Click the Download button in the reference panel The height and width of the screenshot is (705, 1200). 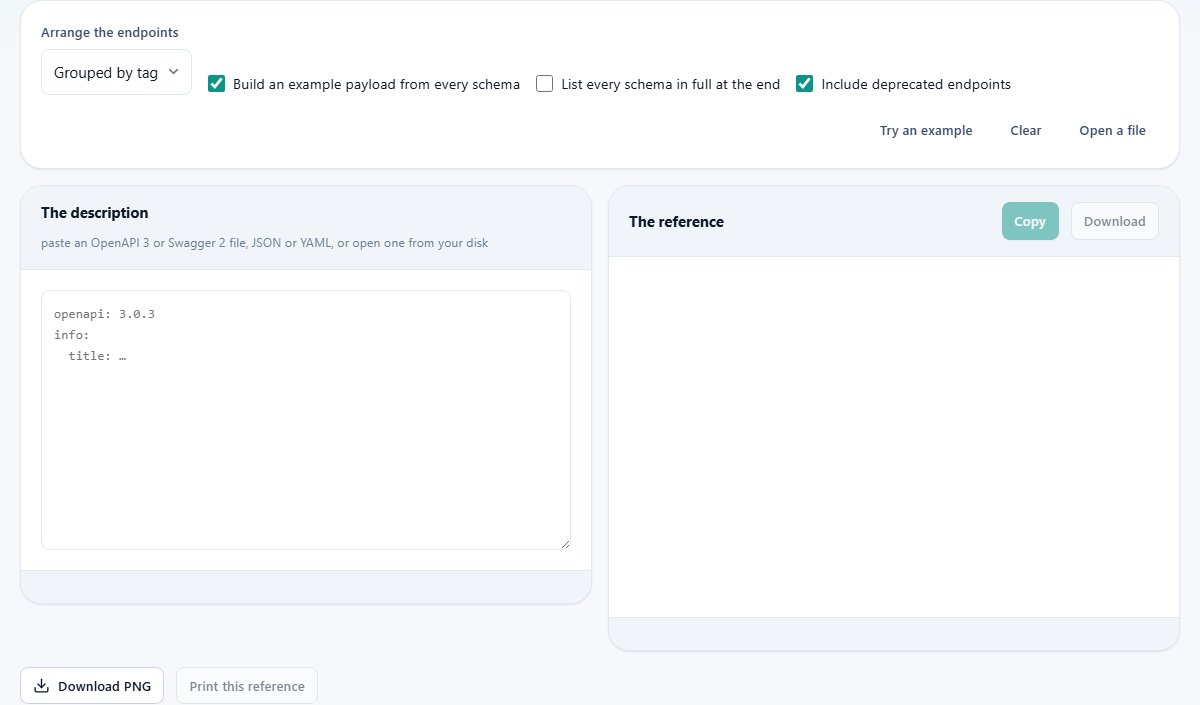1115,221
